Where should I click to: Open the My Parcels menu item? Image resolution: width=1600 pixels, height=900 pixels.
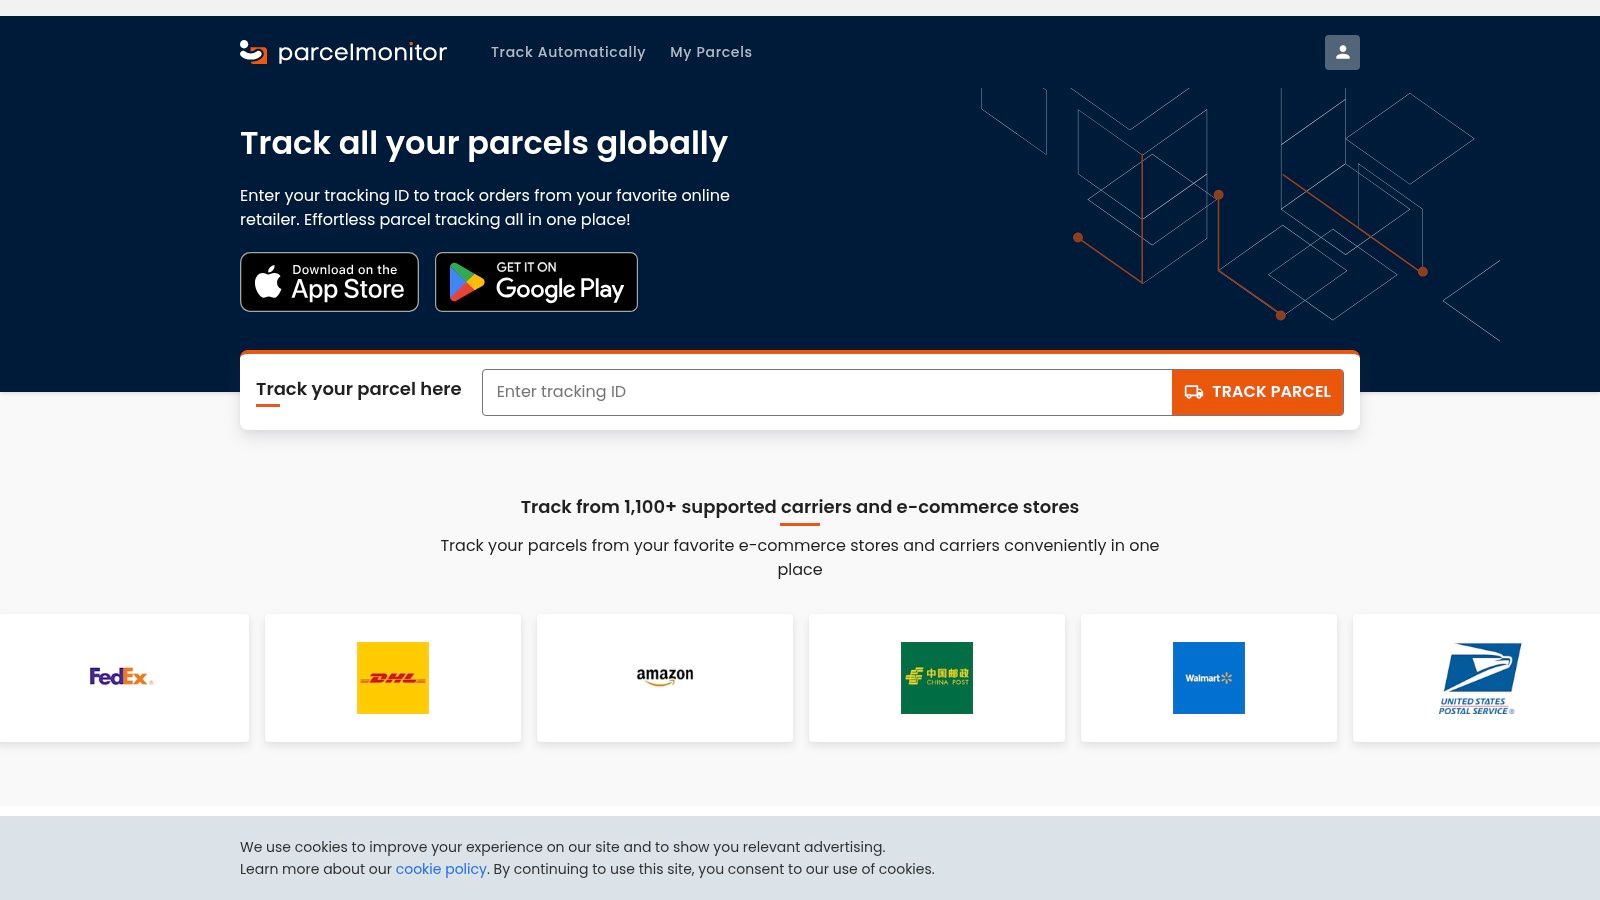pyautogui.click(x=711, y=52)
